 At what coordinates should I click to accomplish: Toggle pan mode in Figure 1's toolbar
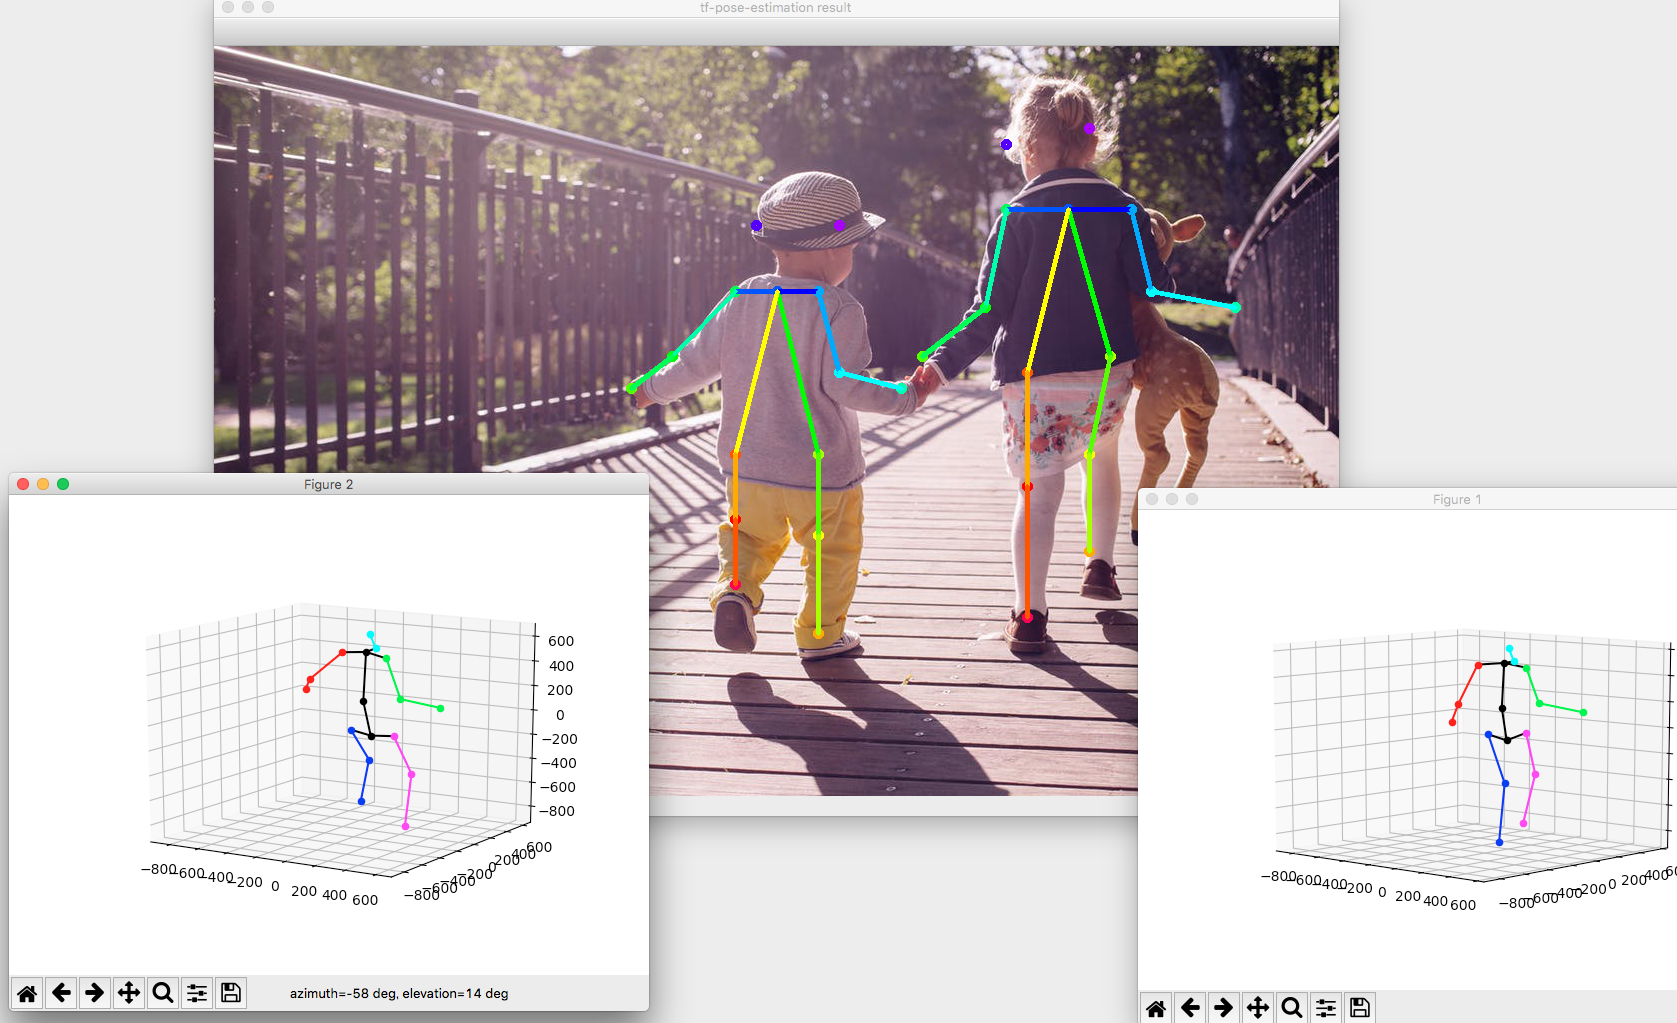(x=1258, y=1007)
